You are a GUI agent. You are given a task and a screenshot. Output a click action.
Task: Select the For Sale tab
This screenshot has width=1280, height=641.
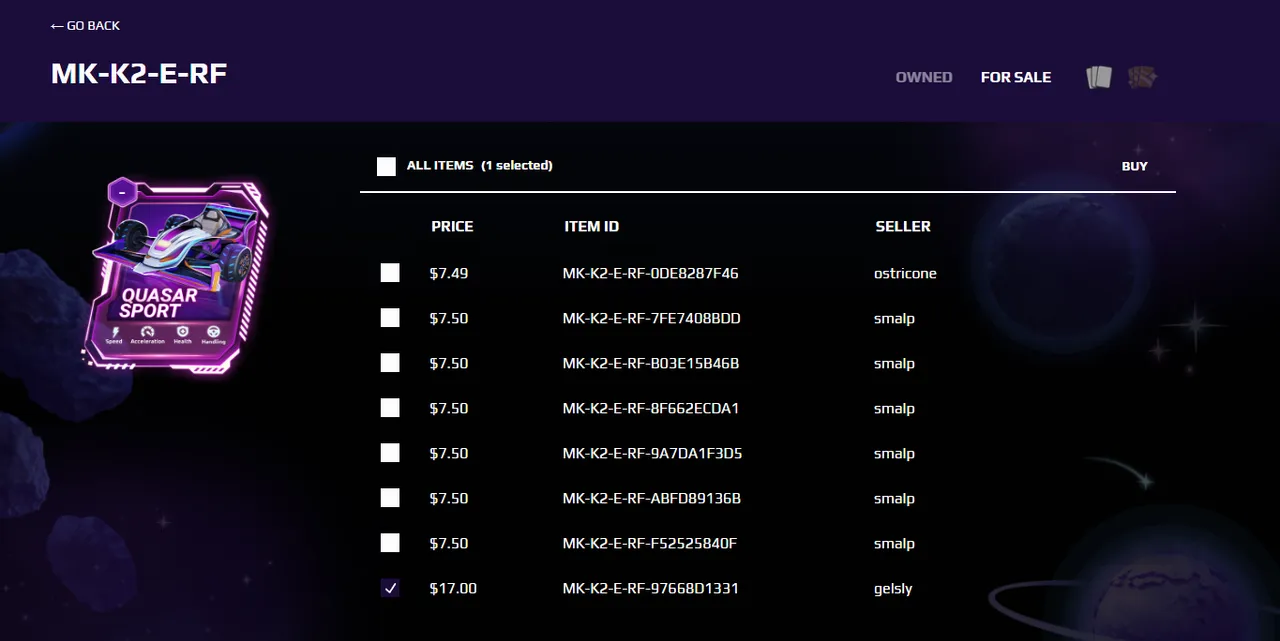click(1016, 77)
